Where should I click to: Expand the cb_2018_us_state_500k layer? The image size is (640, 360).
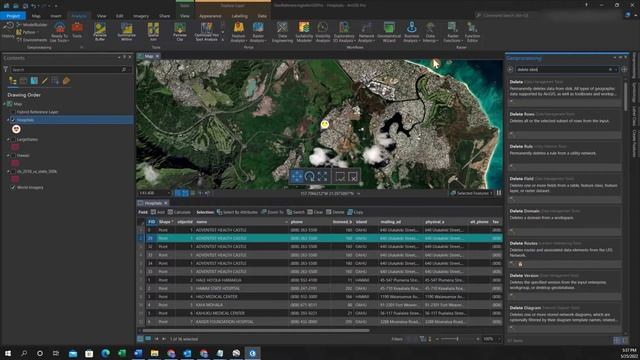click(x=8, y=171)
